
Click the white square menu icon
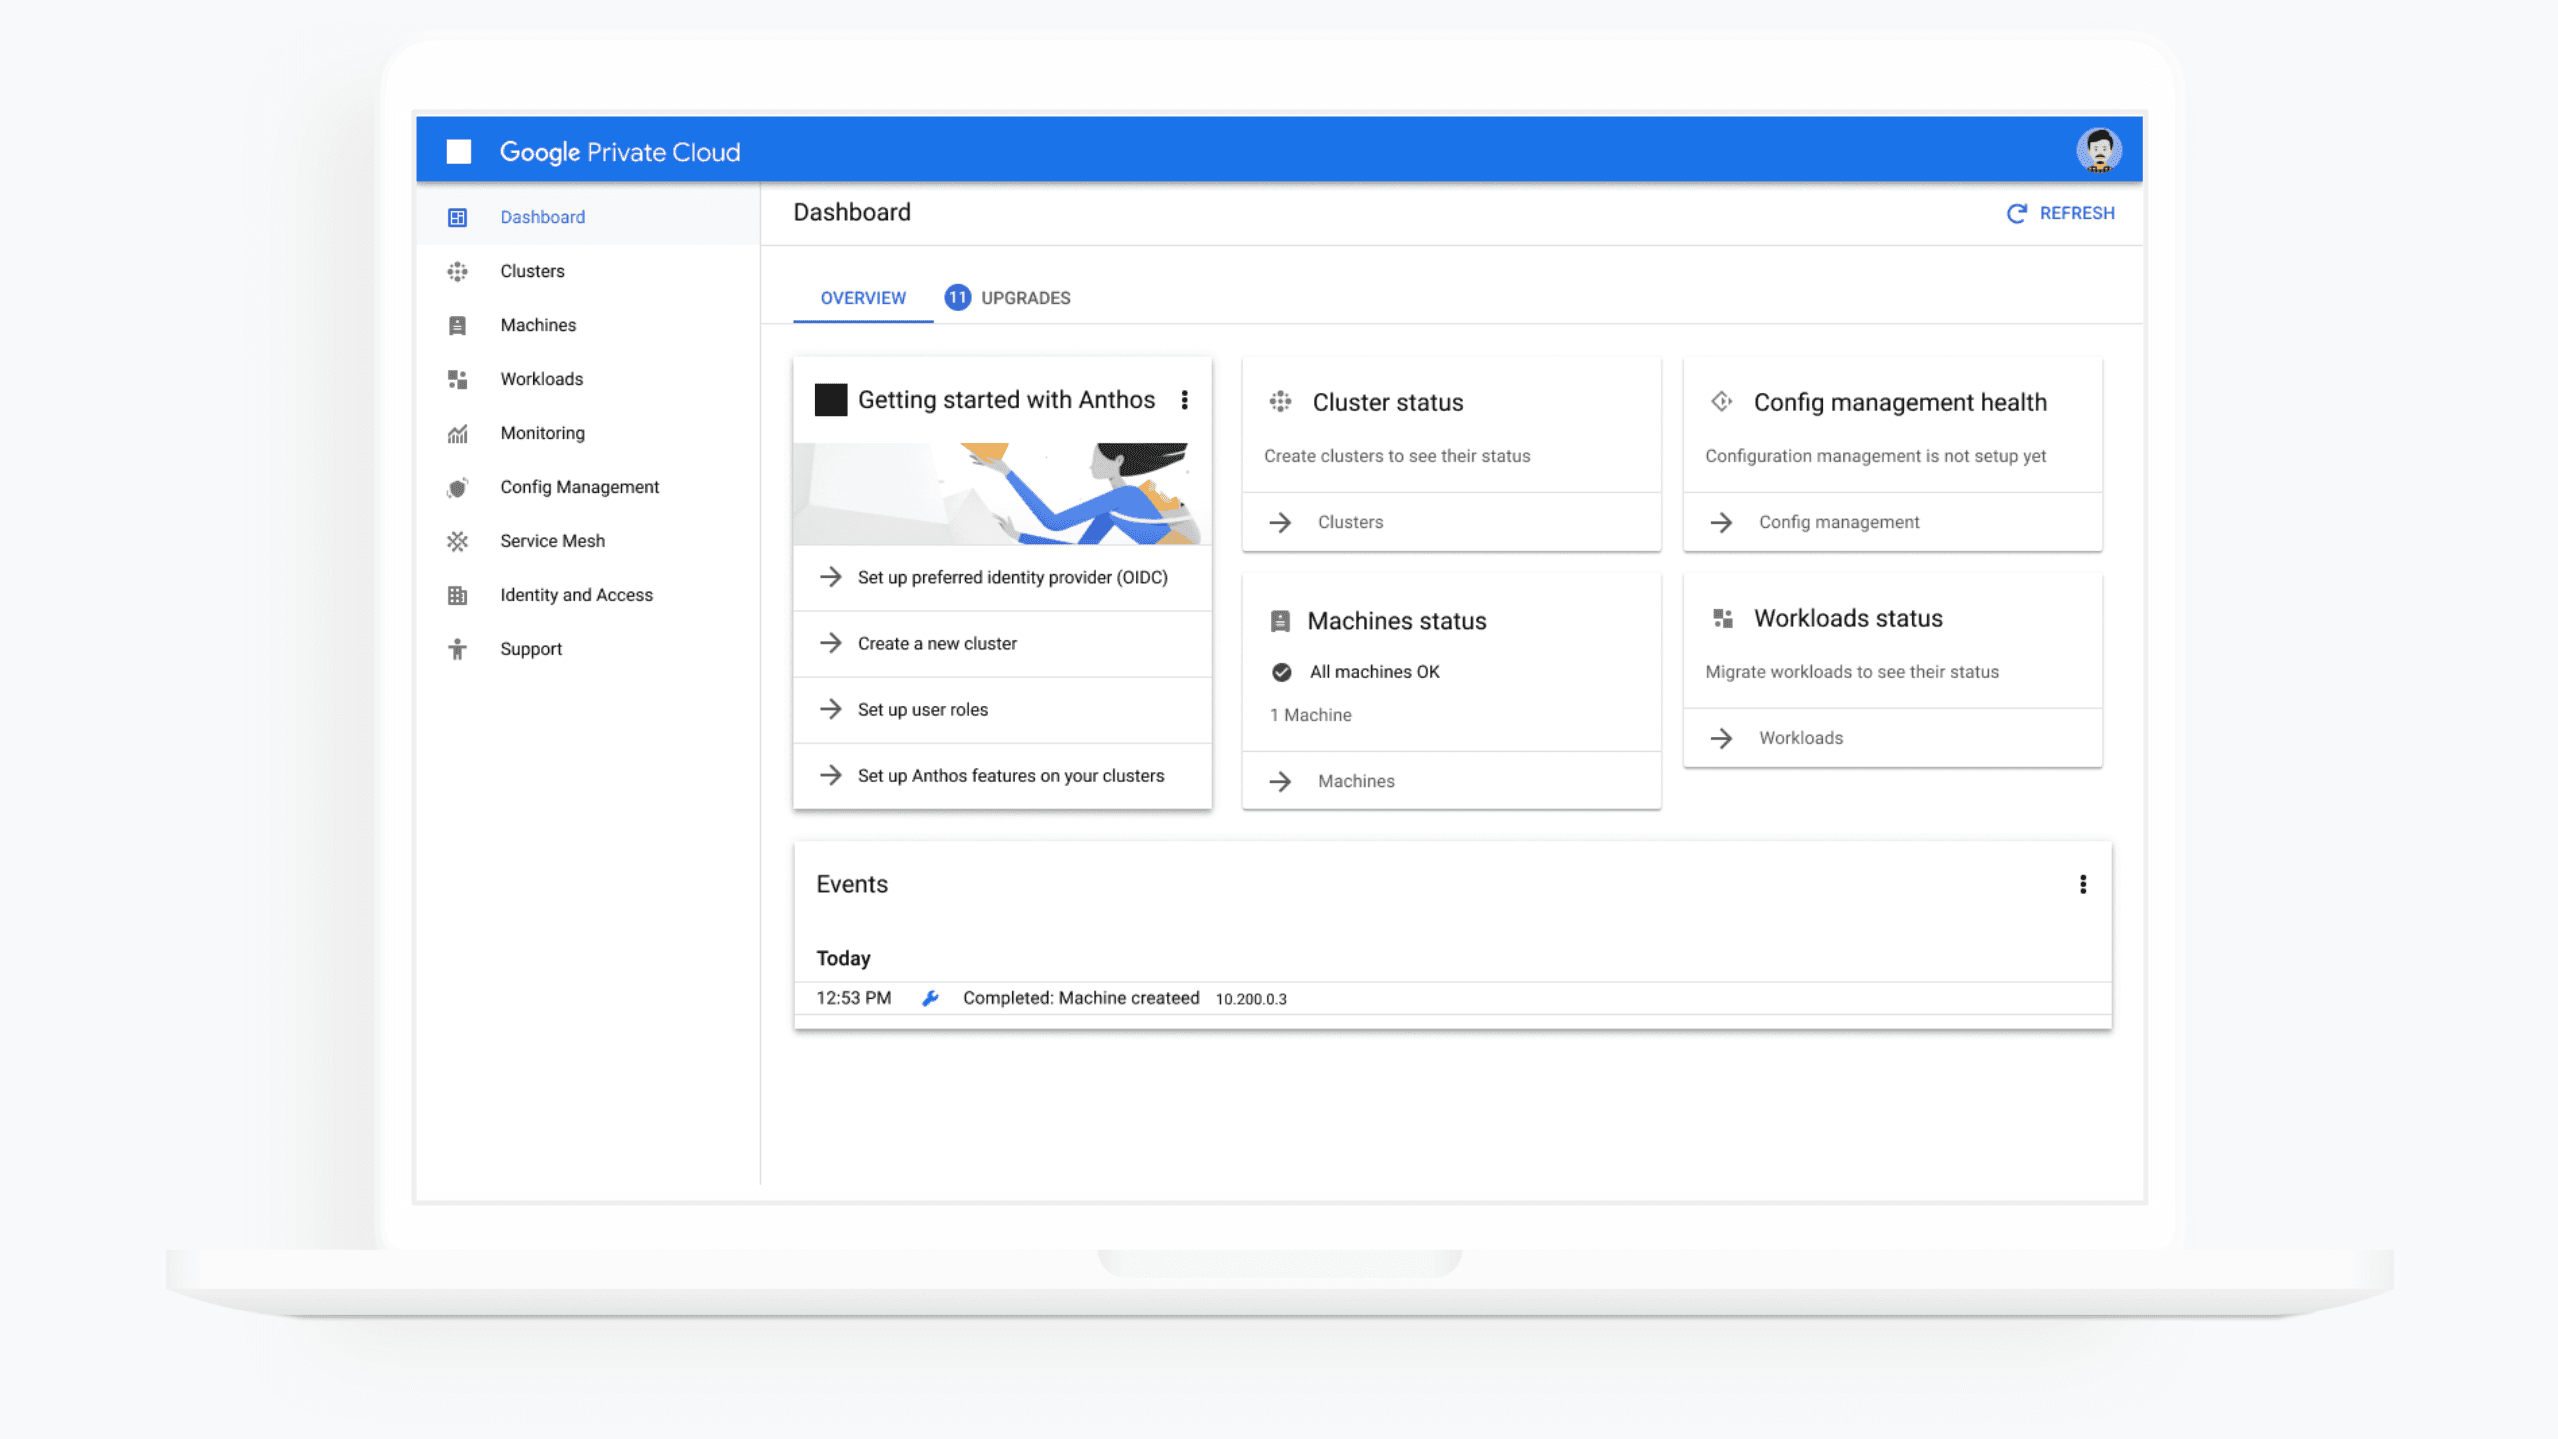point(458,152)
